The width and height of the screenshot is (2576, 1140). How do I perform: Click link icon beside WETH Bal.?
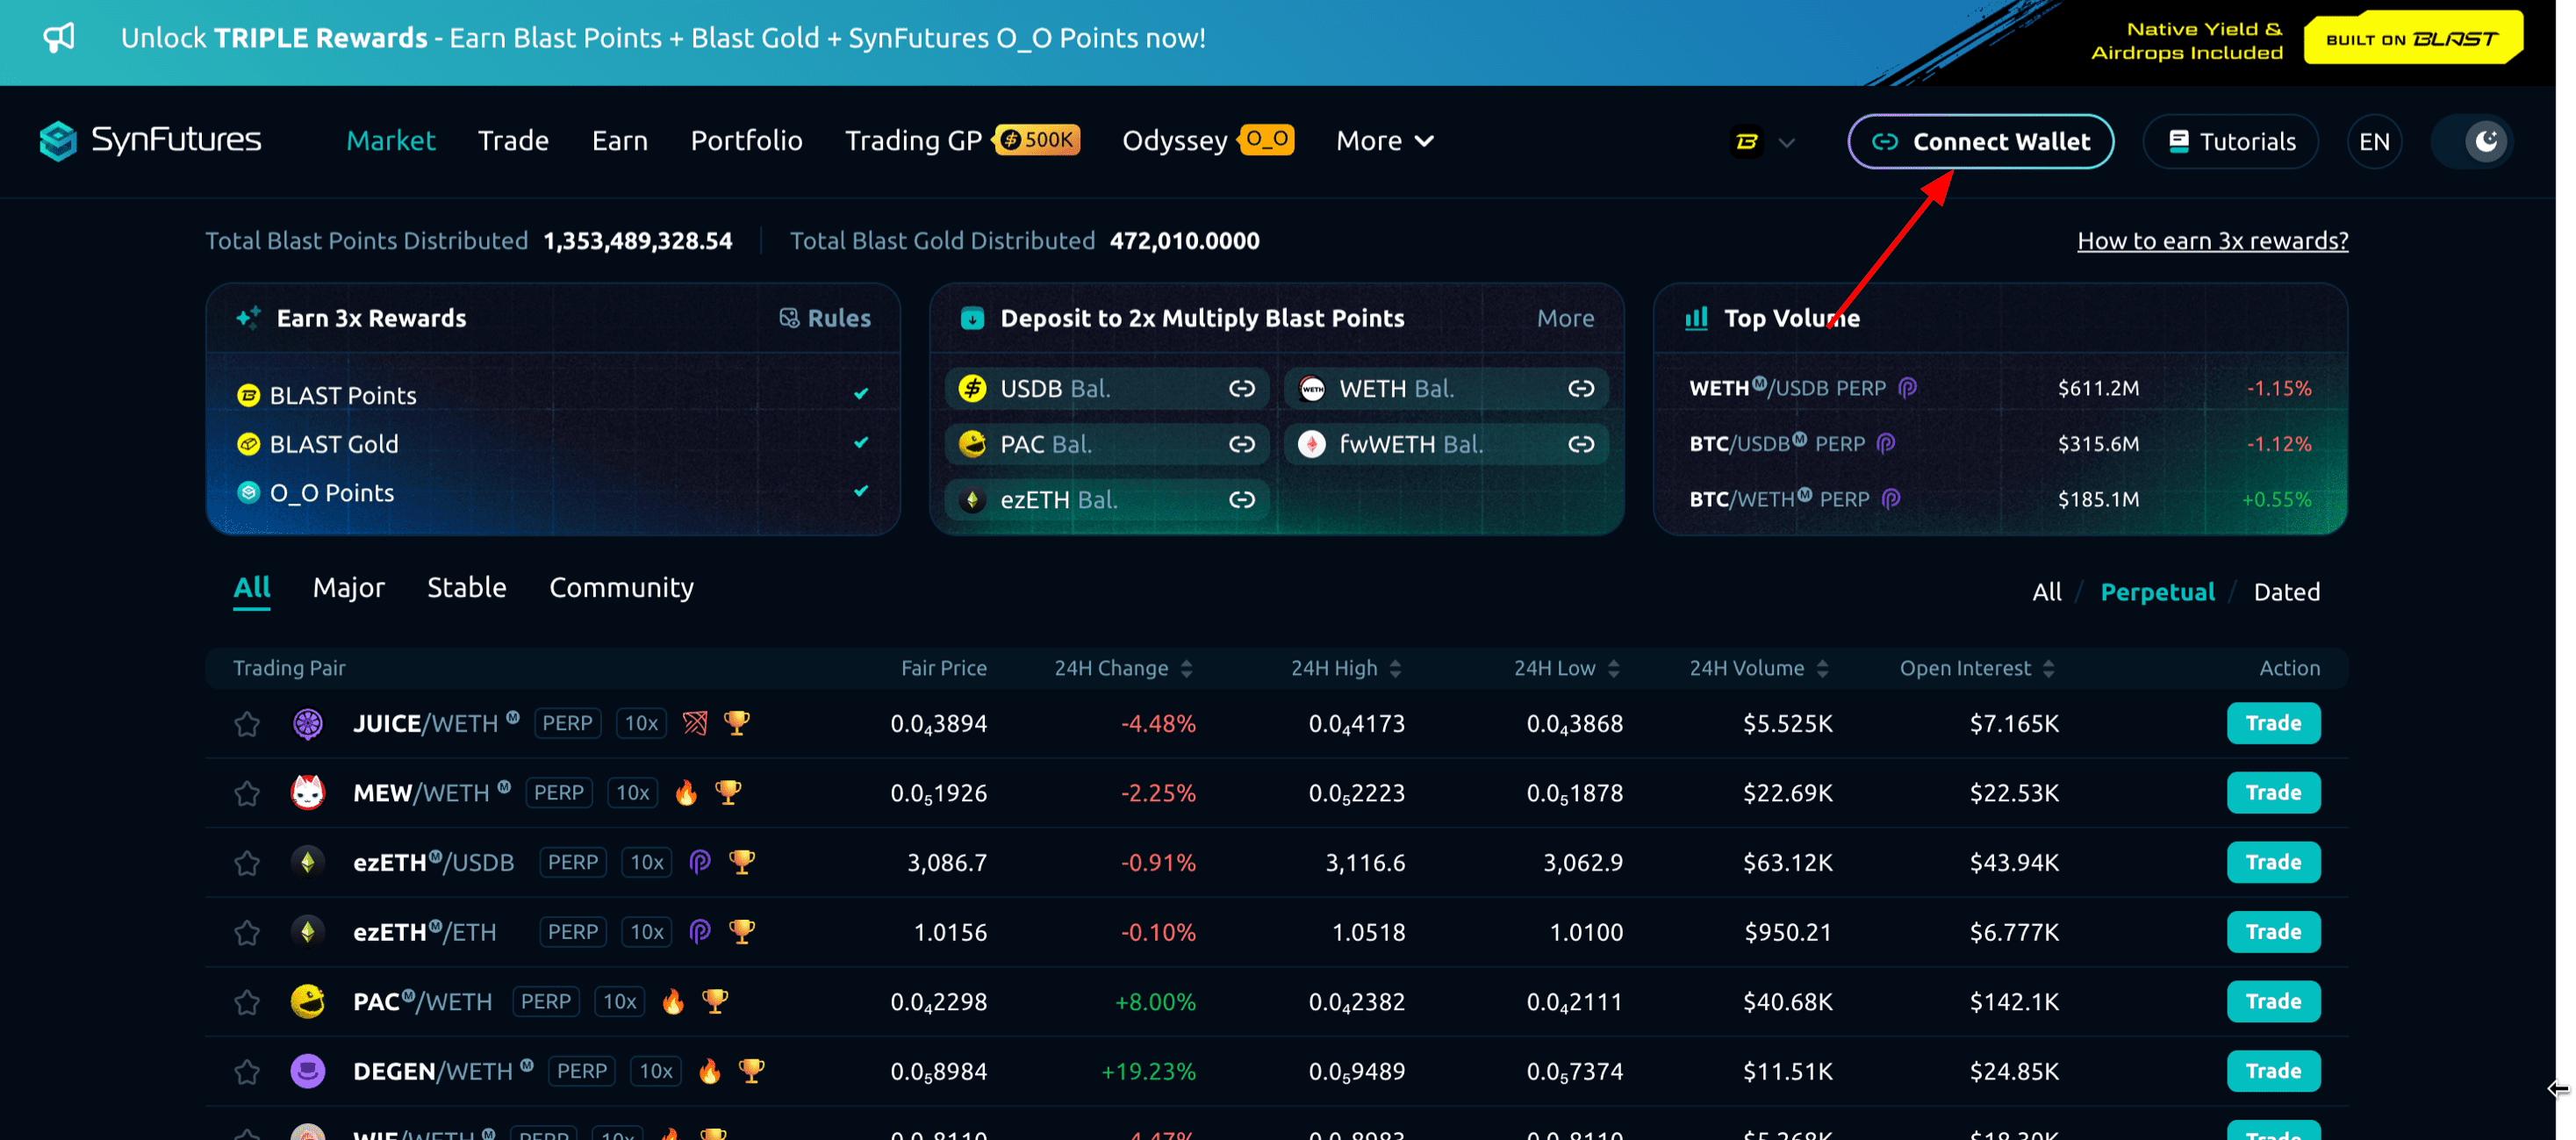1580,388
